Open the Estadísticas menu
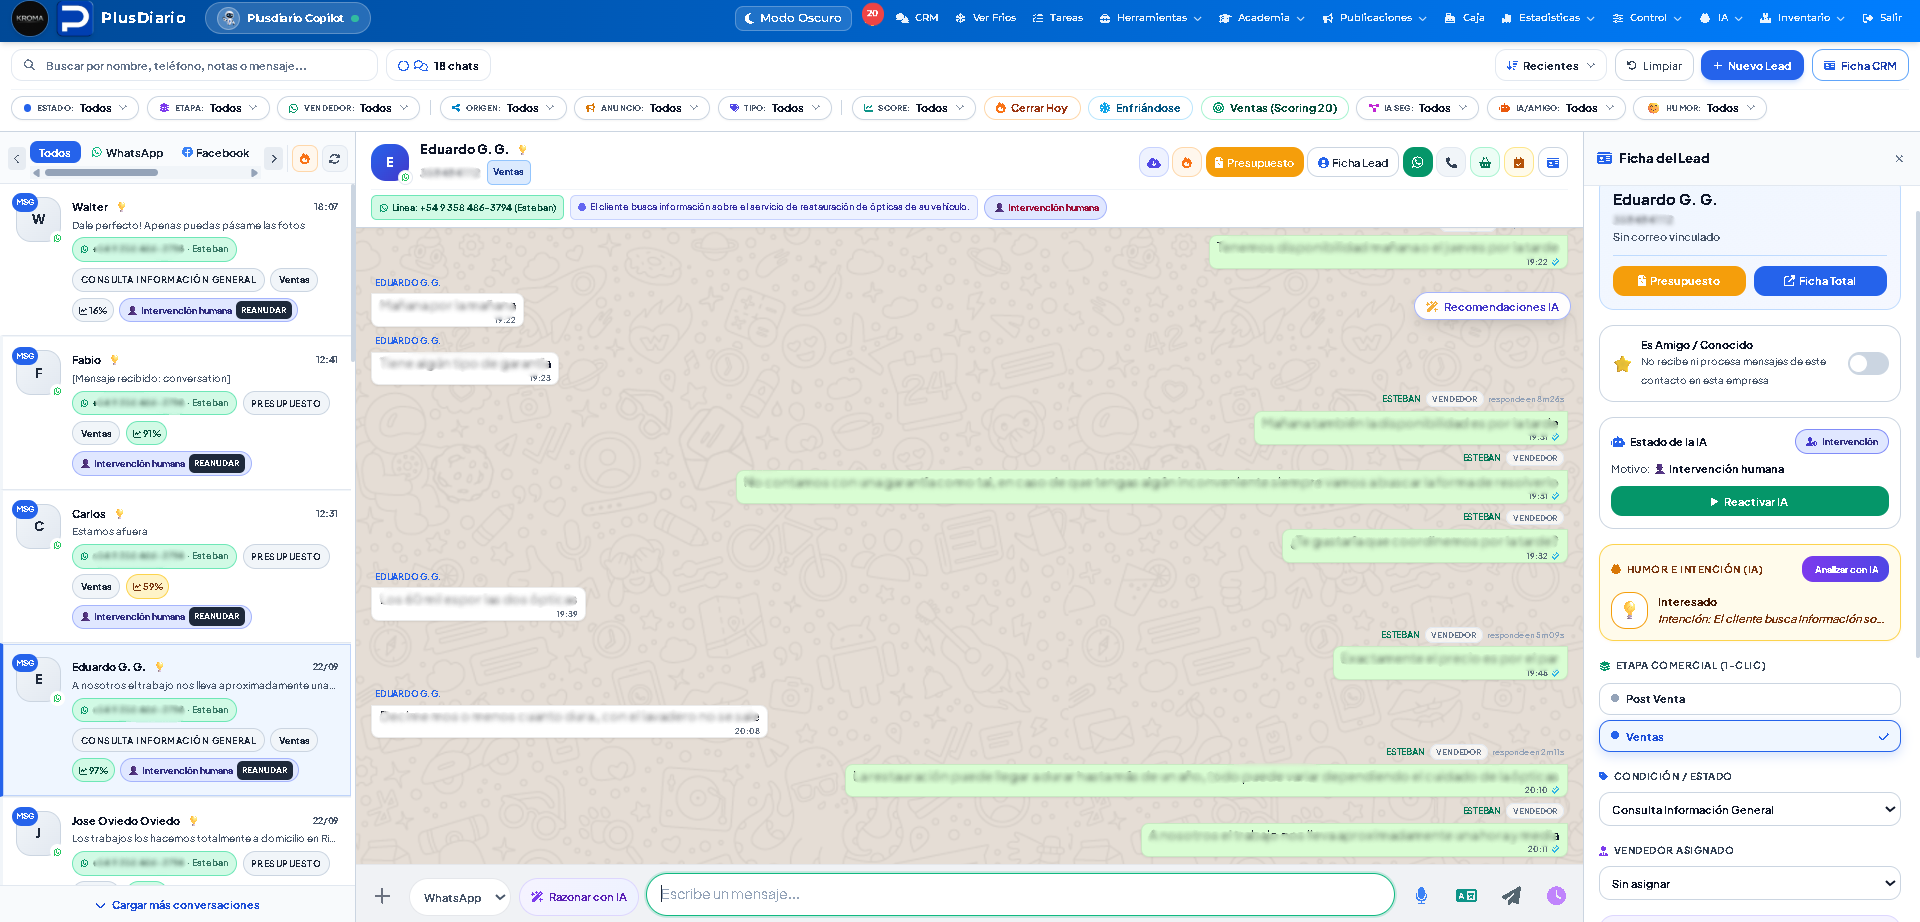This screenshot has height=922, width=1920. click(1549, 18)
